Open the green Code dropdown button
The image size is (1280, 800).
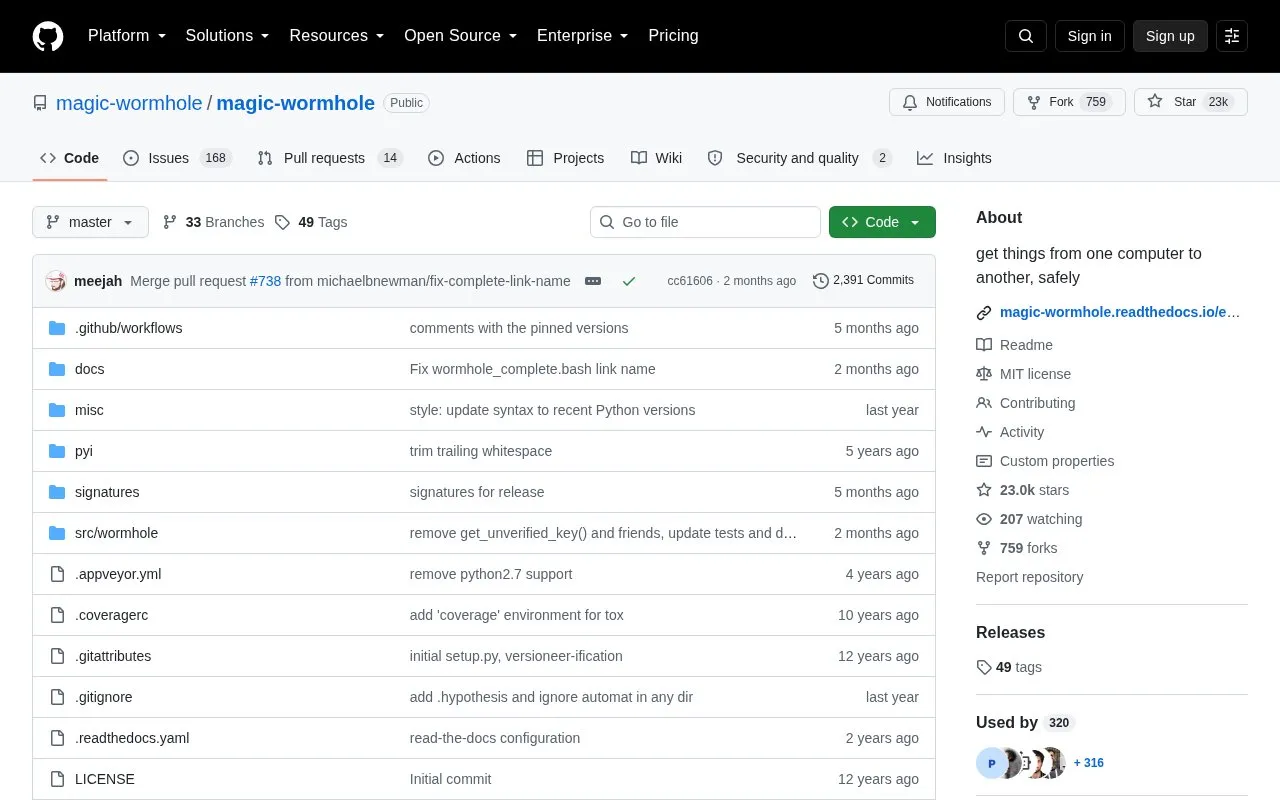coord(882,222)
